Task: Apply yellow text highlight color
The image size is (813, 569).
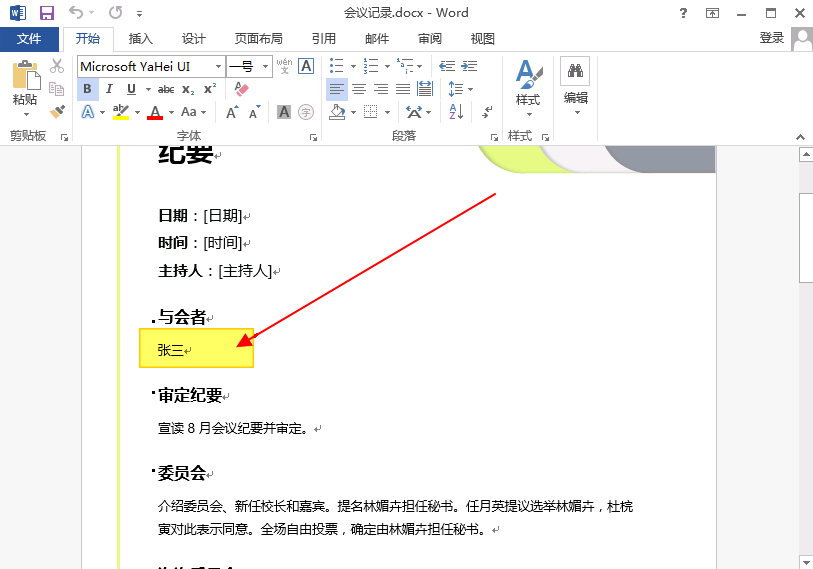Action: click(x=121, y=112)
